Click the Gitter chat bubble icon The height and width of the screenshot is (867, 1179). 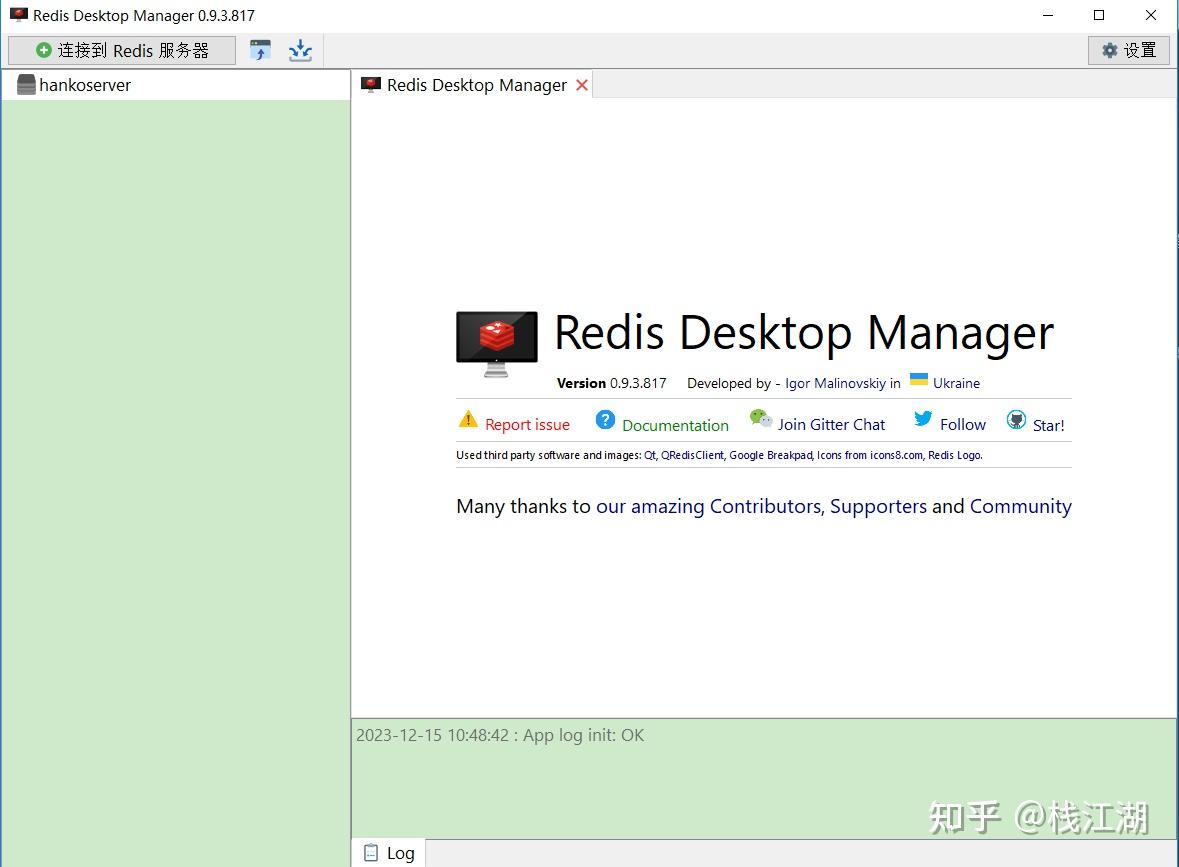[761, 420]
